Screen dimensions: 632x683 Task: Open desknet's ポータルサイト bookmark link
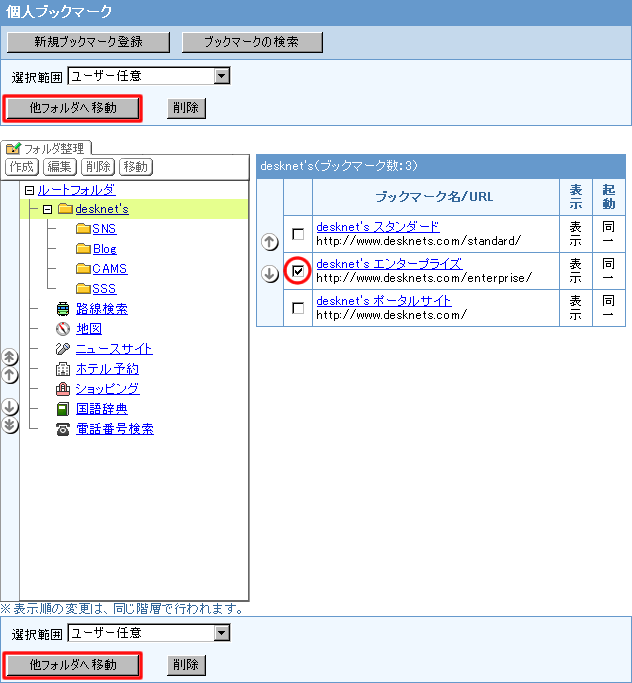(x=384, y=301)
